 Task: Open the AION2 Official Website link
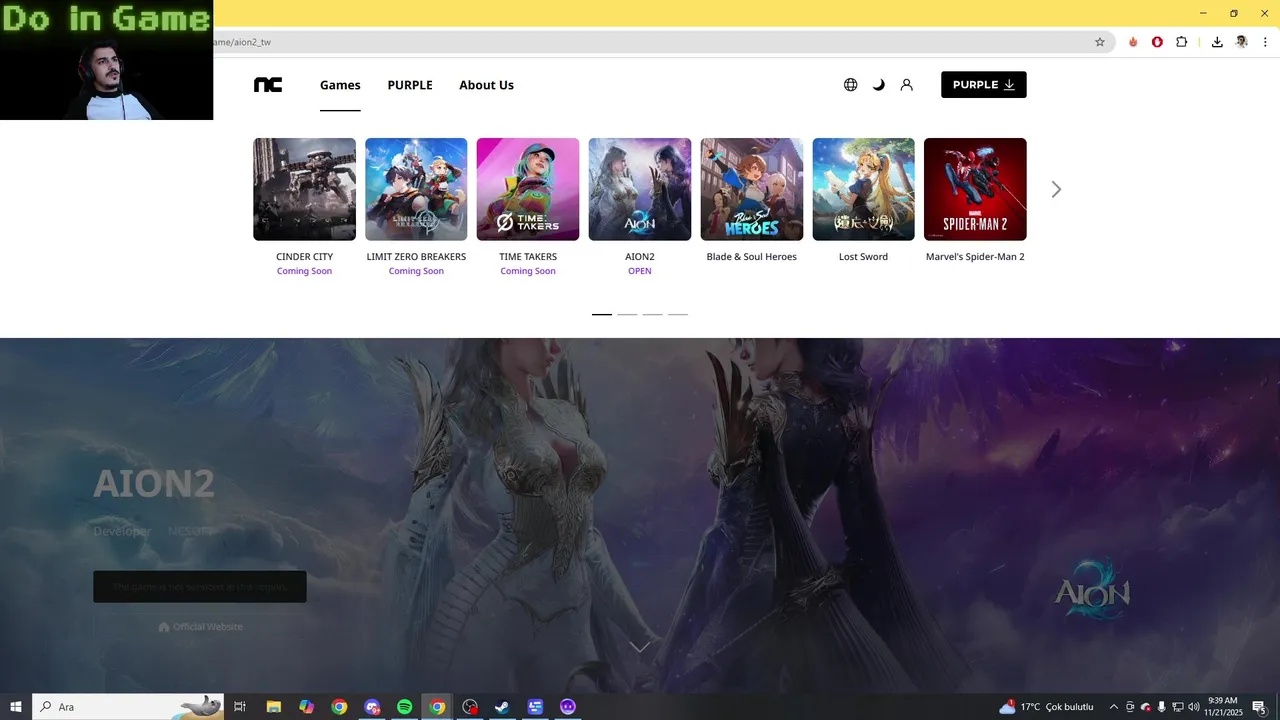[200, 627]
